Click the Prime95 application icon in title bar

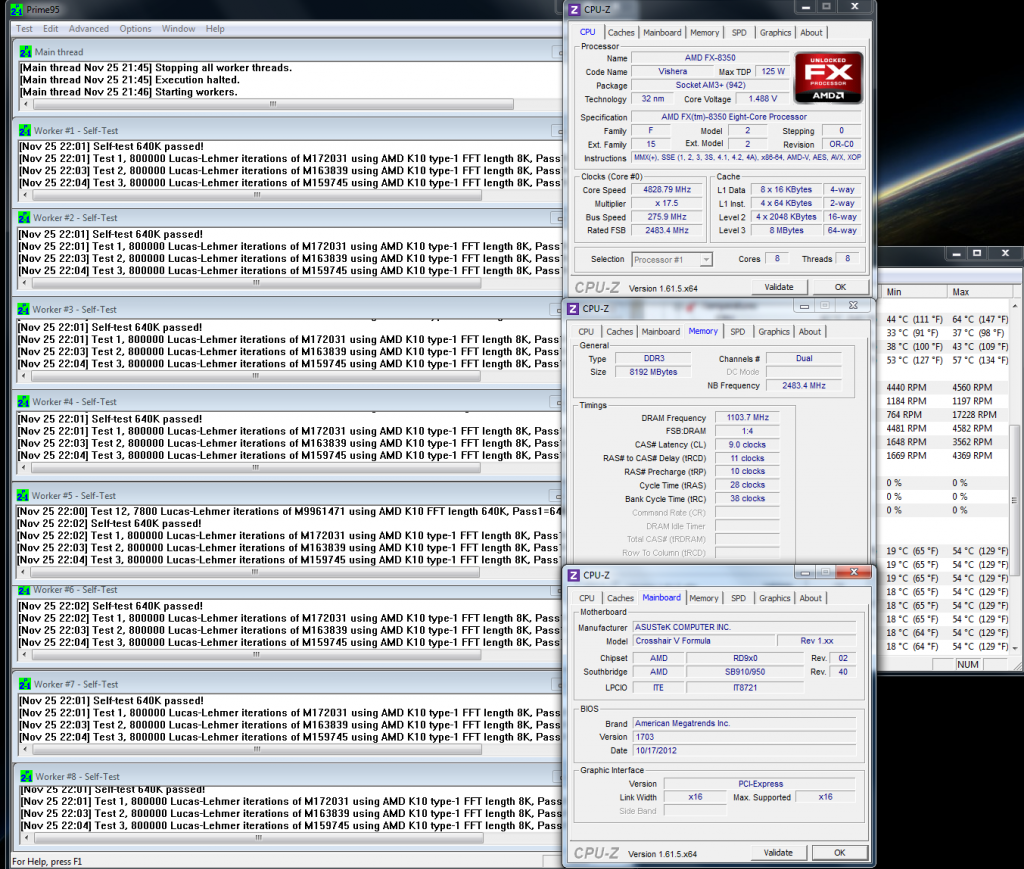coord(16,10)
